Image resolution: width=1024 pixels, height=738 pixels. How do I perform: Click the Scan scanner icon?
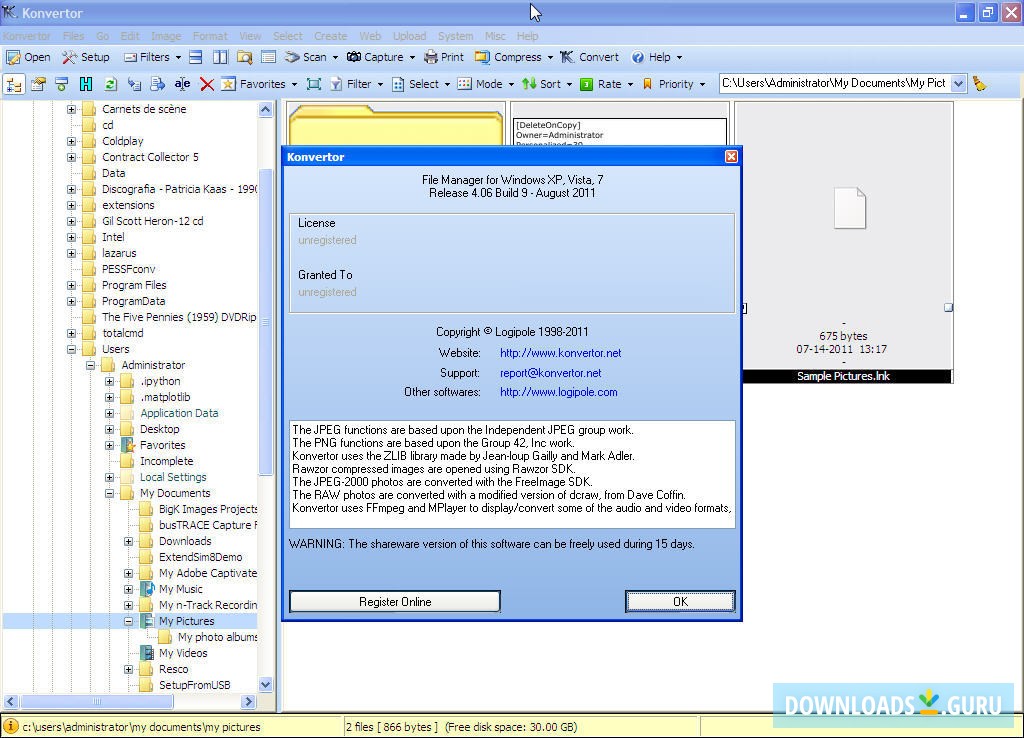[x=292, y=57]
